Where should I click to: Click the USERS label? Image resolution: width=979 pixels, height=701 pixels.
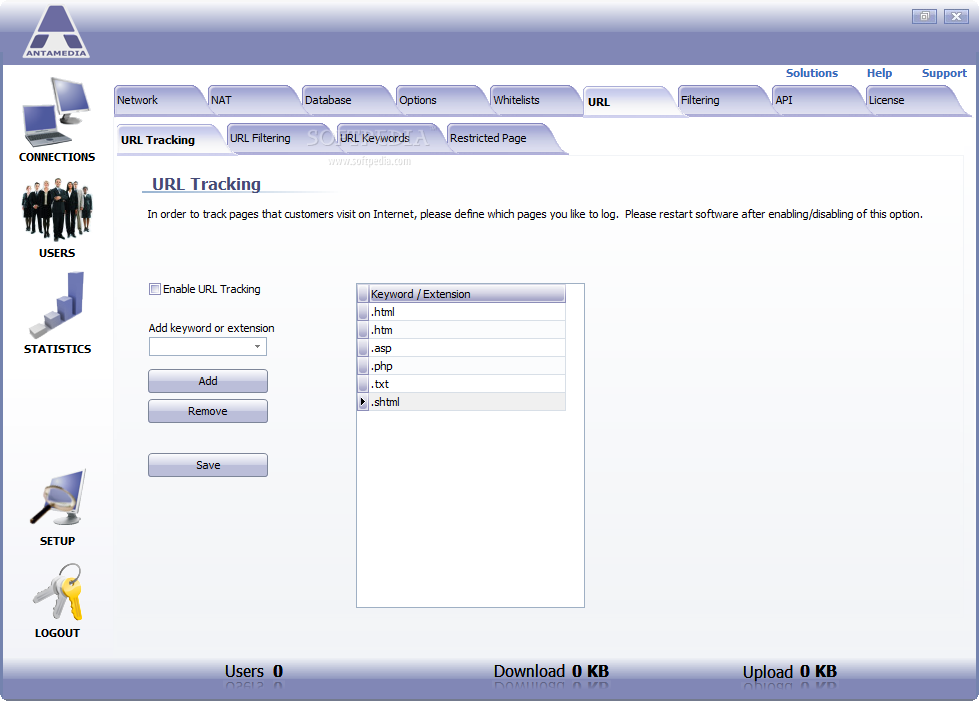coord(57,253)
